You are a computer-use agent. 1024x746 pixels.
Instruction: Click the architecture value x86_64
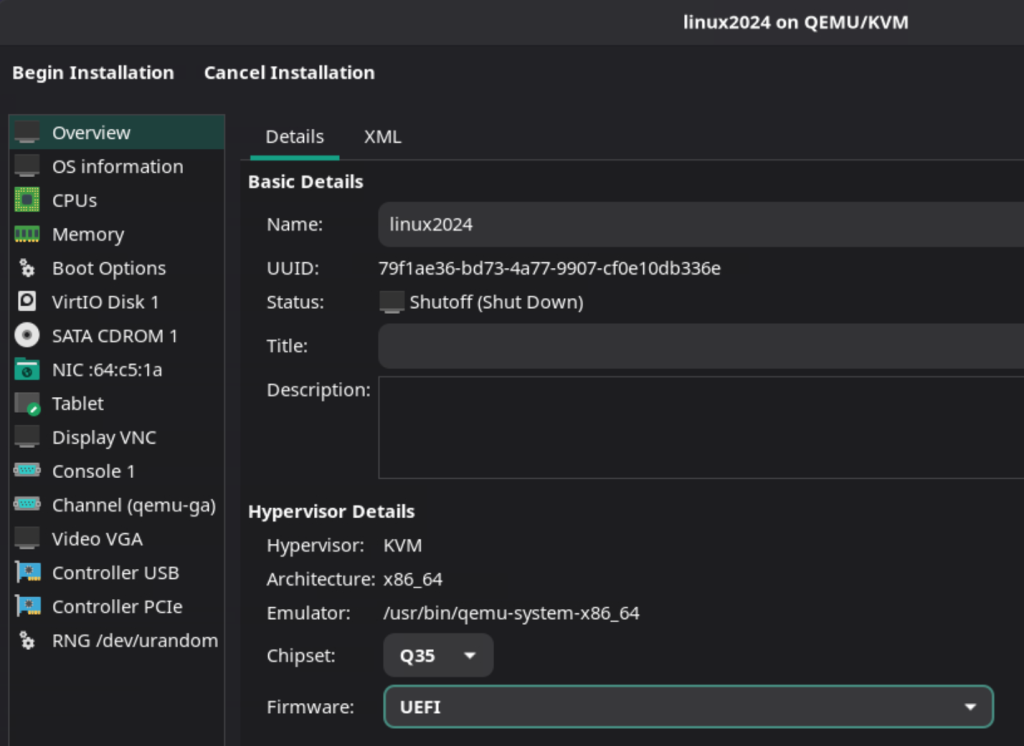pos(413,579)
